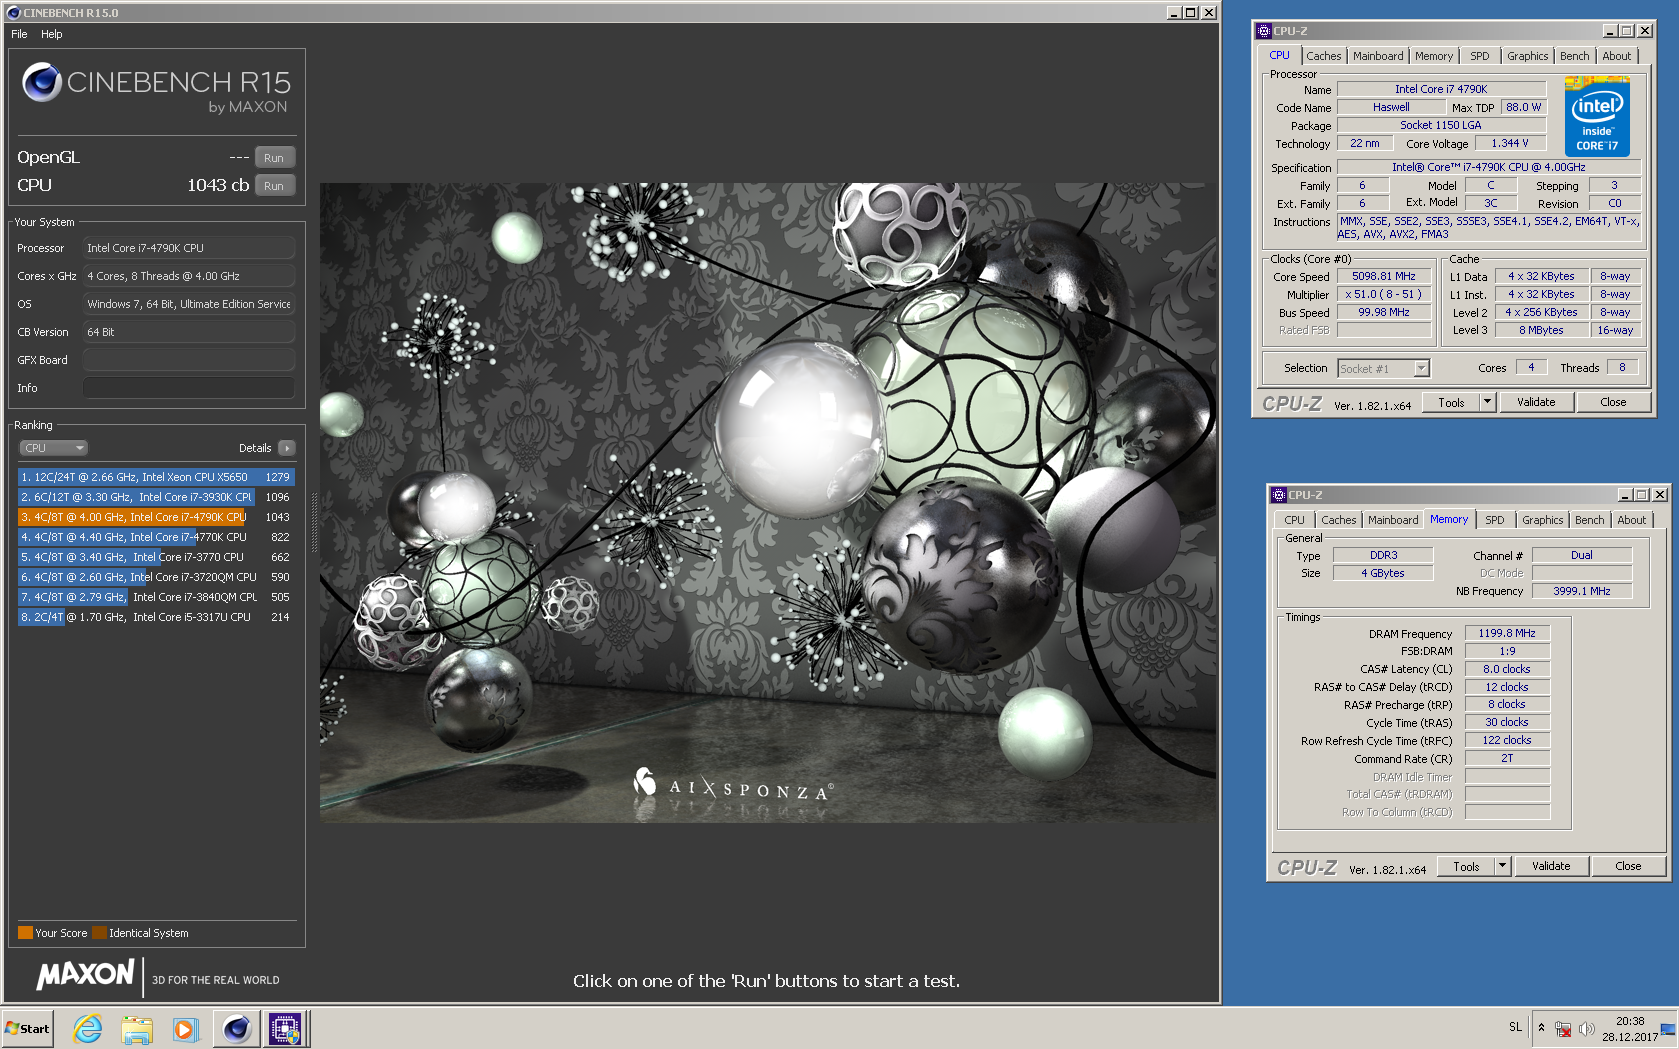Open About tab in top CPU-Z
Viewport: 1679px width, 1049px height.
click(x=1616, y=56)
